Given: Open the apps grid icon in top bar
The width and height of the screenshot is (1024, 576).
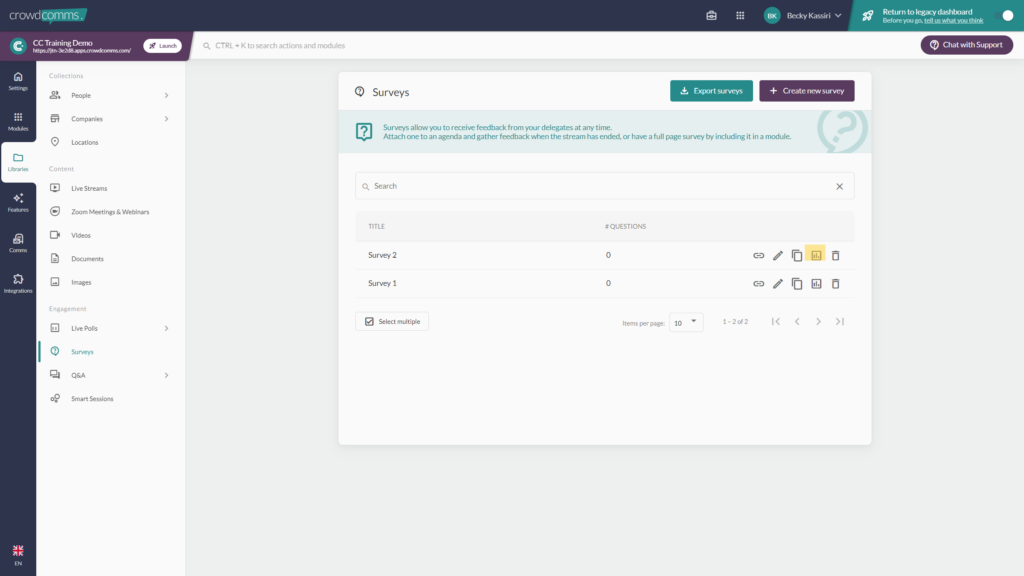Looking at the screenshot, I should click(740, 15).
